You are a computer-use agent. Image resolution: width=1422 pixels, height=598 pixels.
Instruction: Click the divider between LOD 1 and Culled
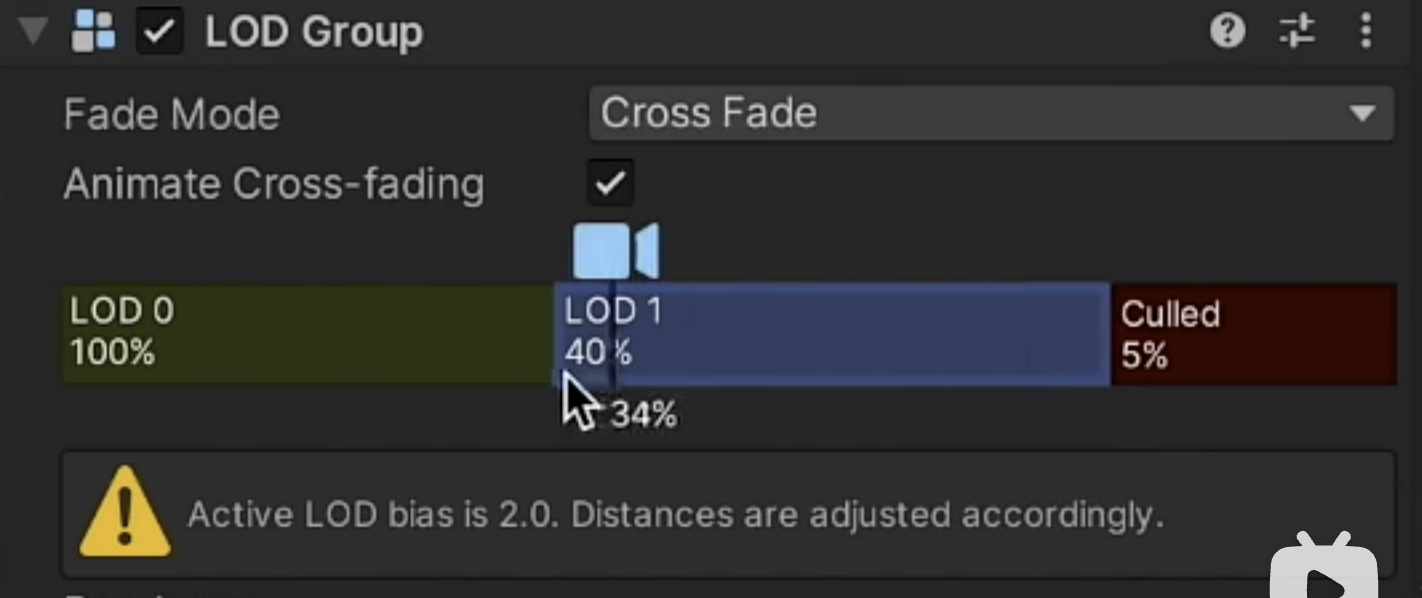pos(1111,334)
